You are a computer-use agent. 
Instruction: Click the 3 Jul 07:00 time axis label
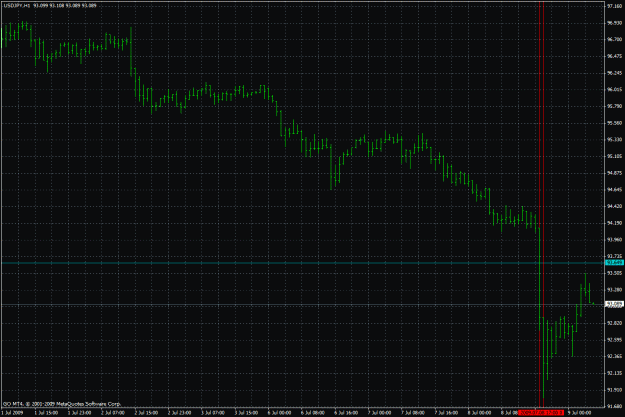213,413
